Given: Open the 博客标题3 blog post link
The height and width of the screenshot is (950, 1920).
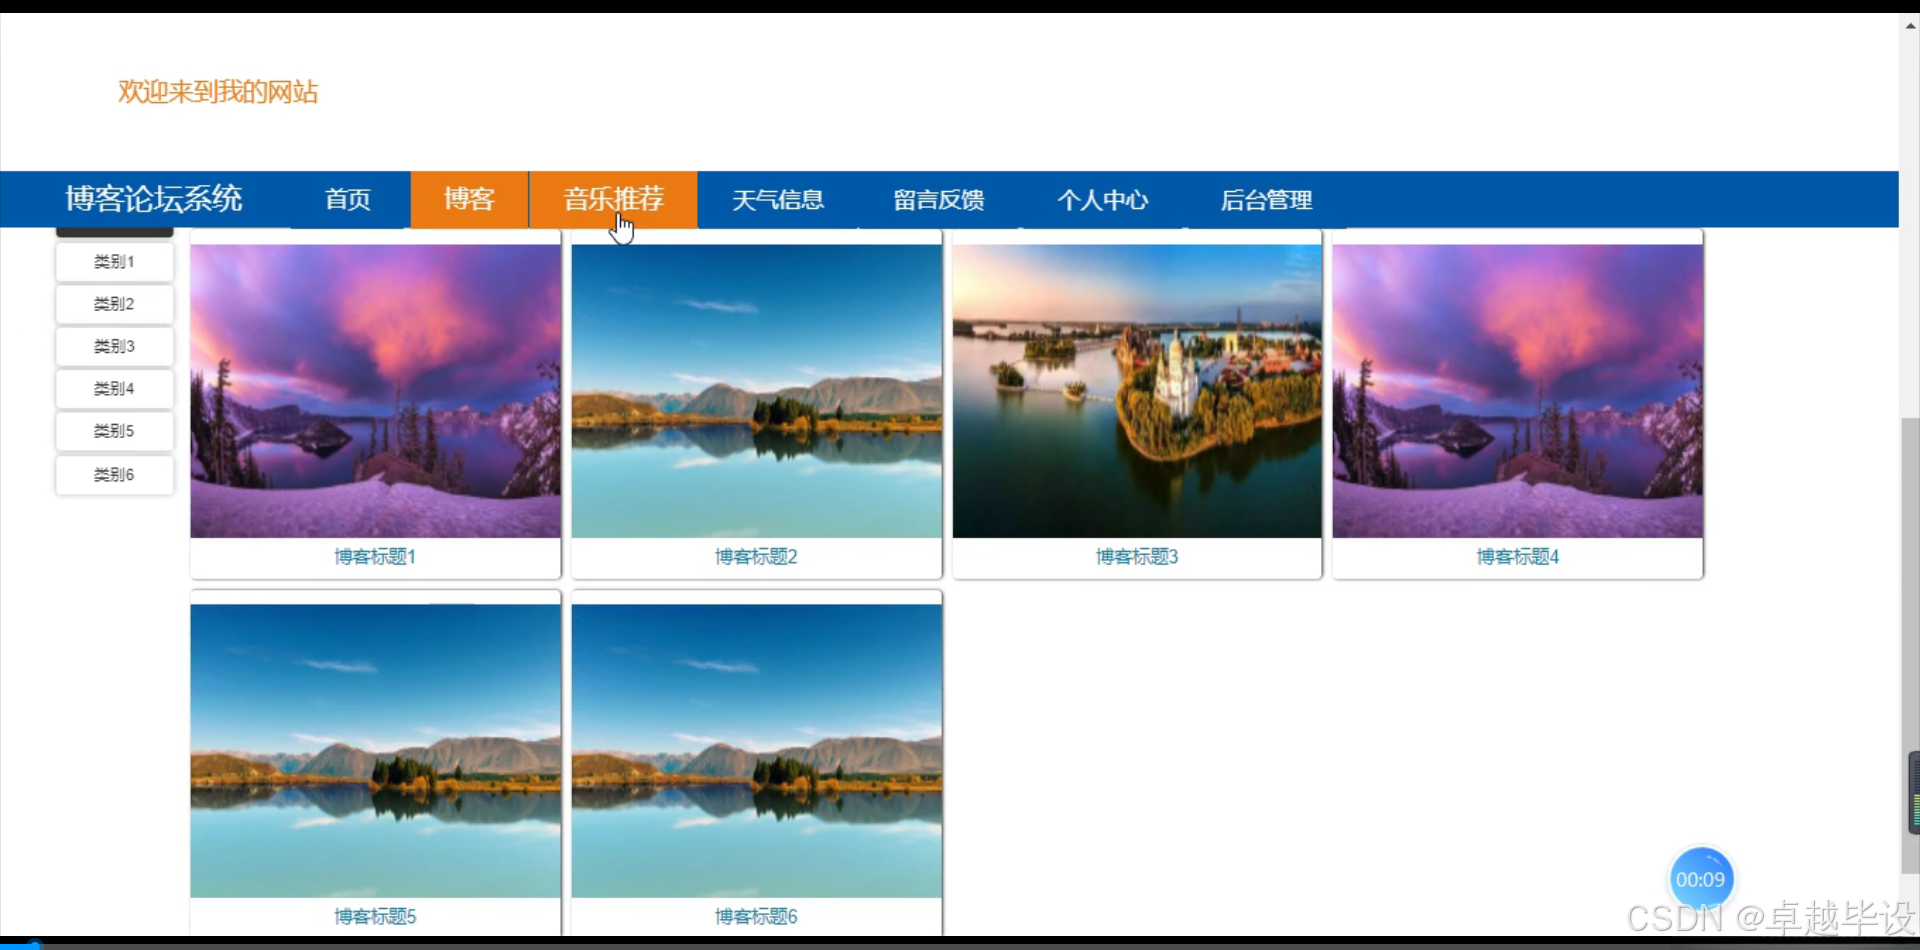Looking at the screenshot, I should pos(1136,556).
